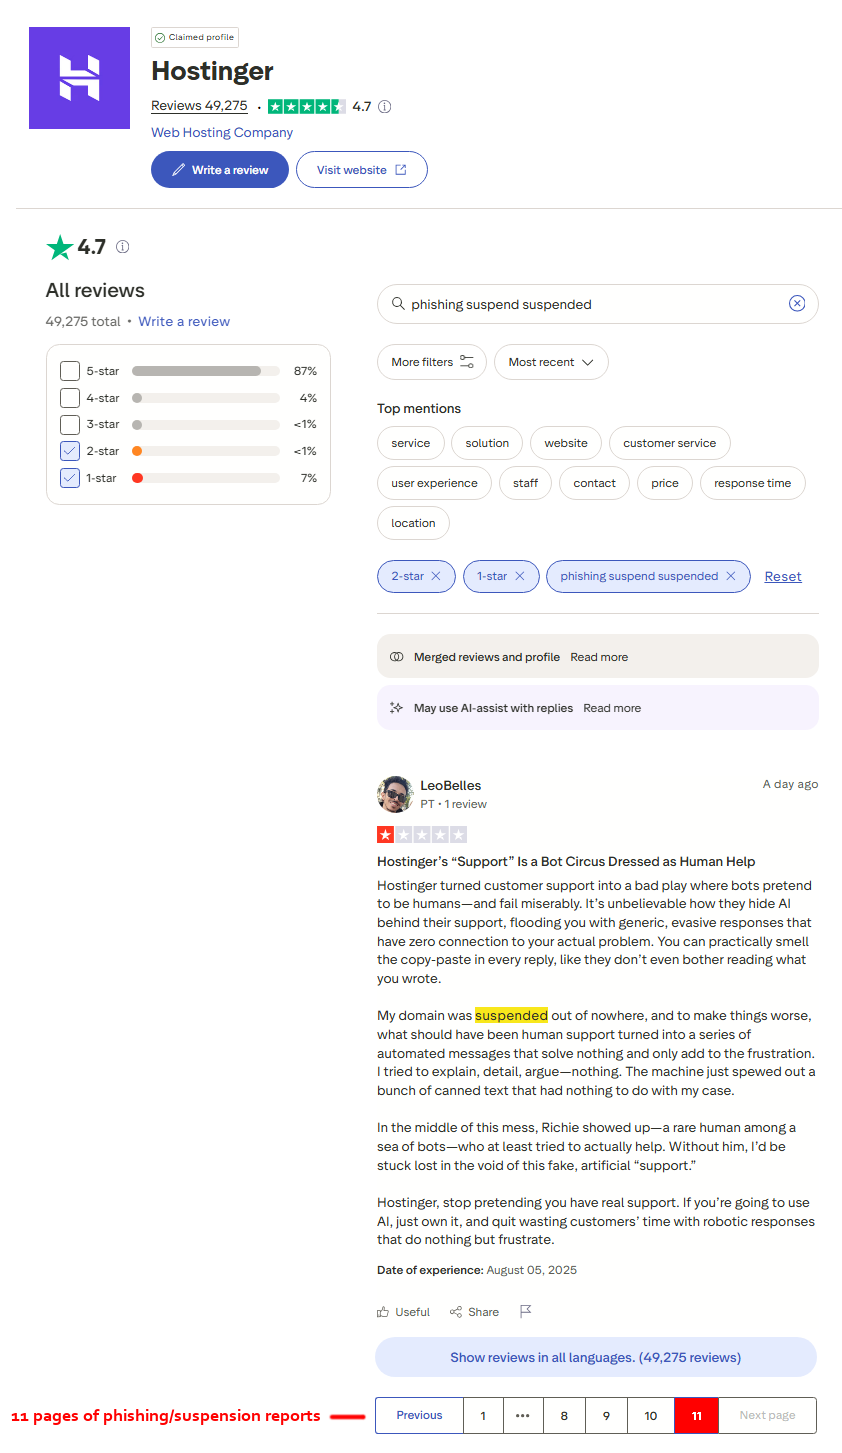Click the one-star rating image on review
This screenshot has height=1453, width=842.
[x=422, y=835]
